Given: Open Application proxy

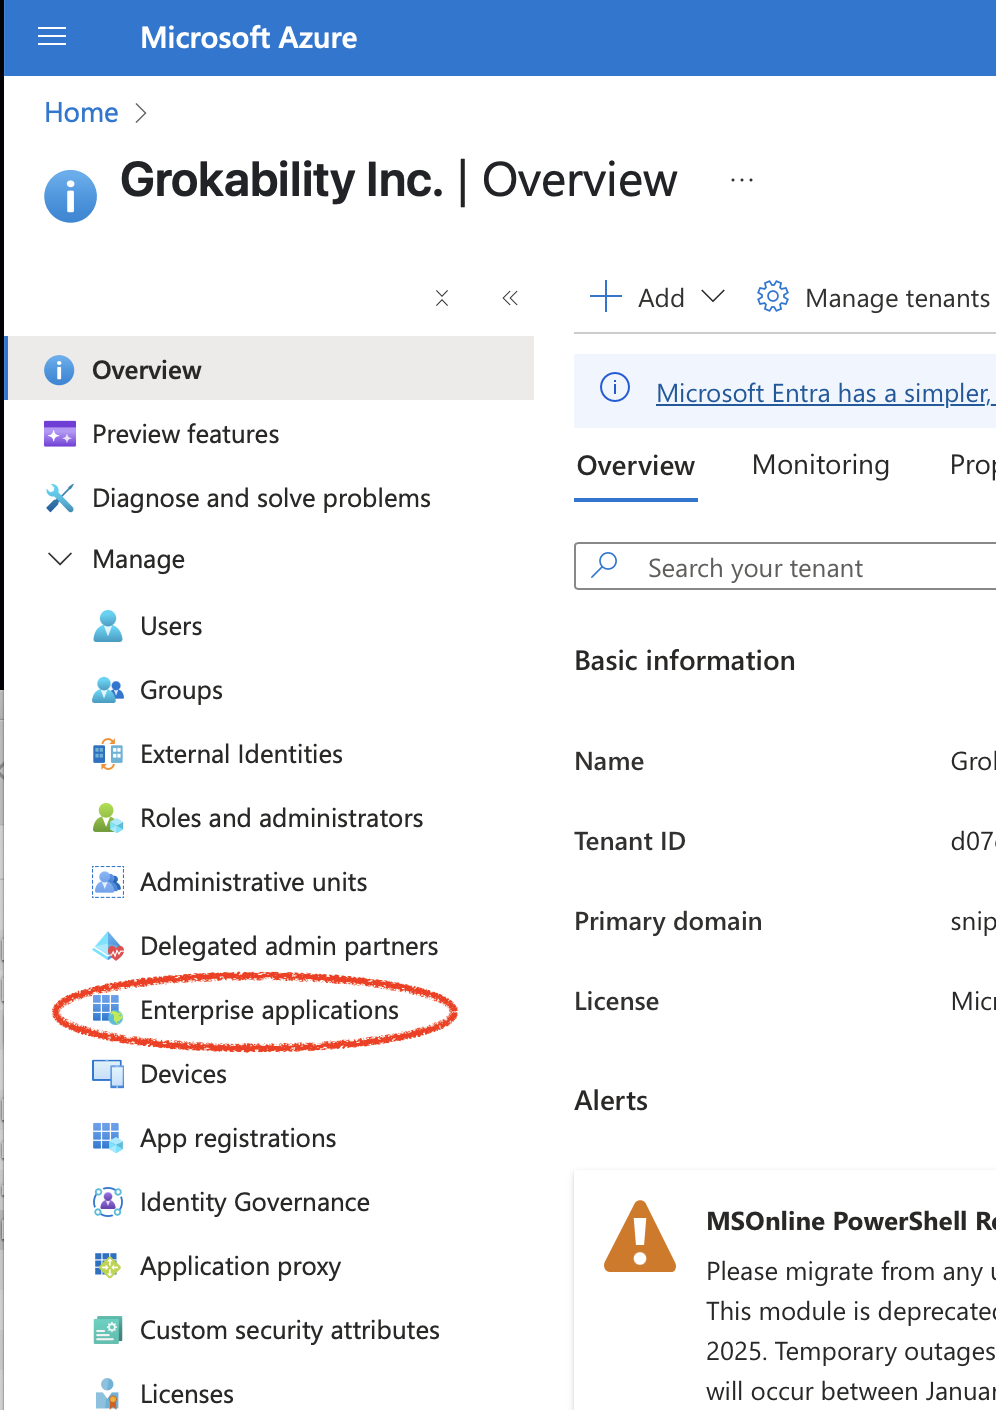Looking at the screenshot, I should click(x=240, y=1266).
